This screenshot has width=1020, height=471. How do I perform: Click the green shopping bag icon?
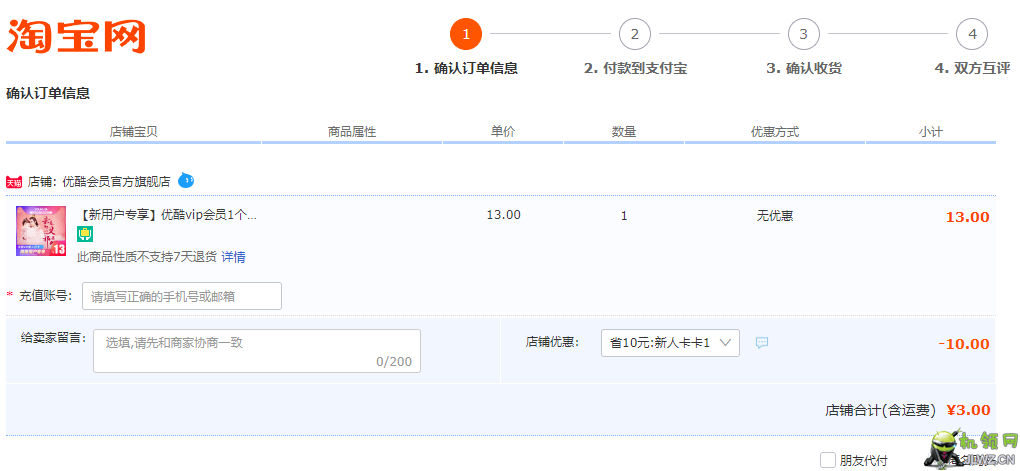[x=85, y=235]
